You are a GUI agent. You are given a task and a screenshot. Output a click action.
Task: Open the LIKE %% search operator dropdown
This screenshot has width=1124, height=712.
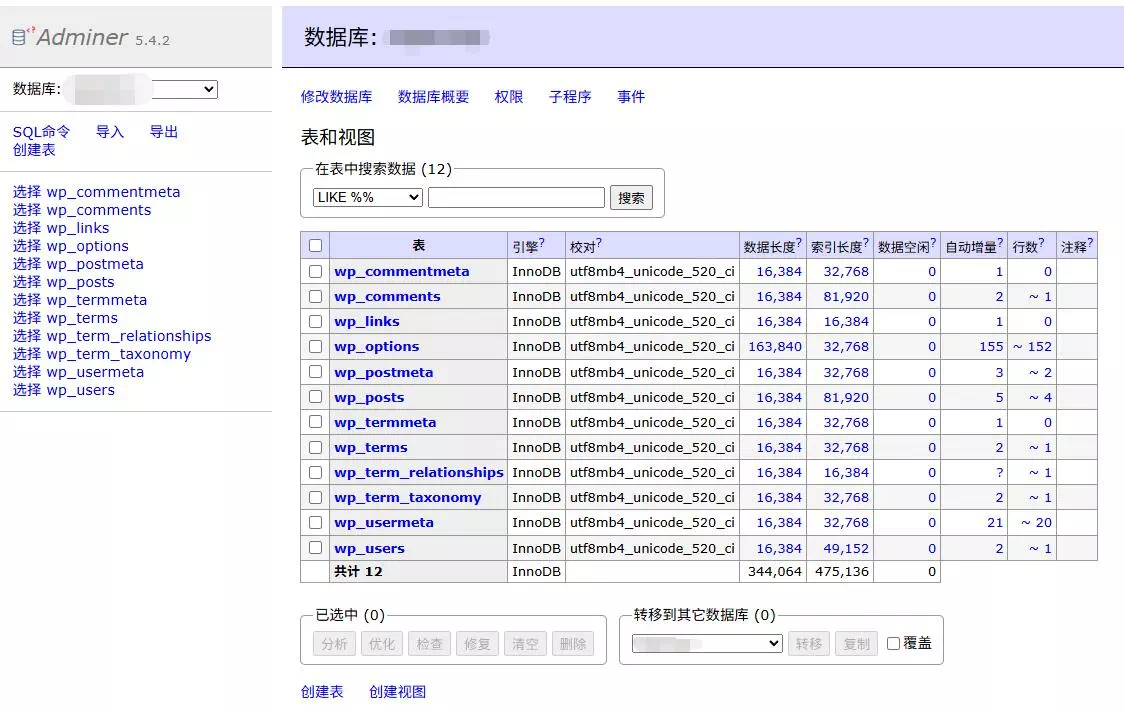(366, 197)
